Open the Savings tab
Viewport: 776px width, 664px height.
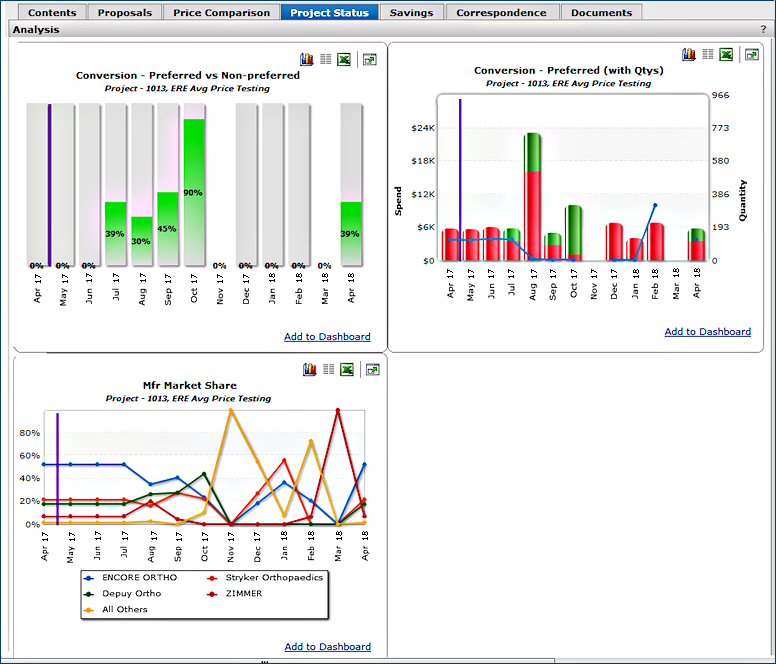click(x=411, y=13)
